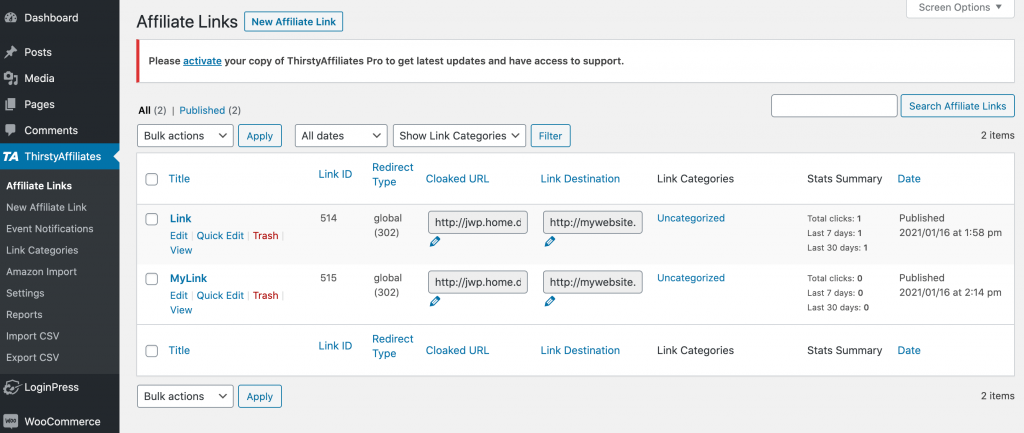Toggle select-all checkbox in table header
Screen dimensions: 1024x433
tap(152, 179)
